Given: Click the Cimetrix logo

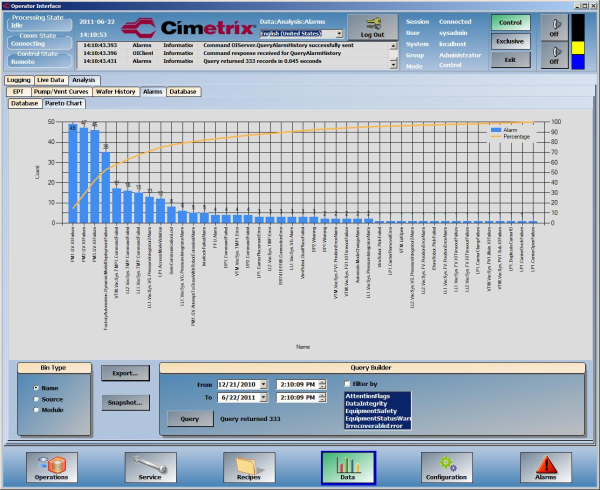Looking at the screenshot, I should (188, 28).
